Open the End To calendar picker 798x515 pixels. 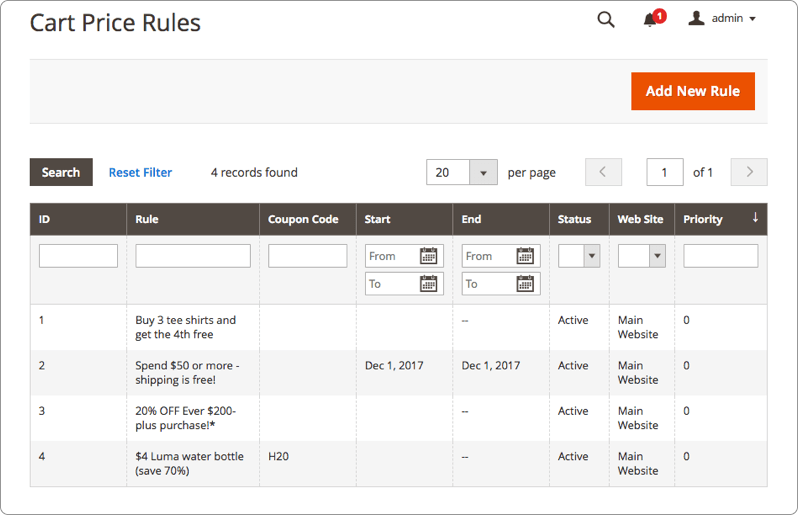click(x=525, y=283)
